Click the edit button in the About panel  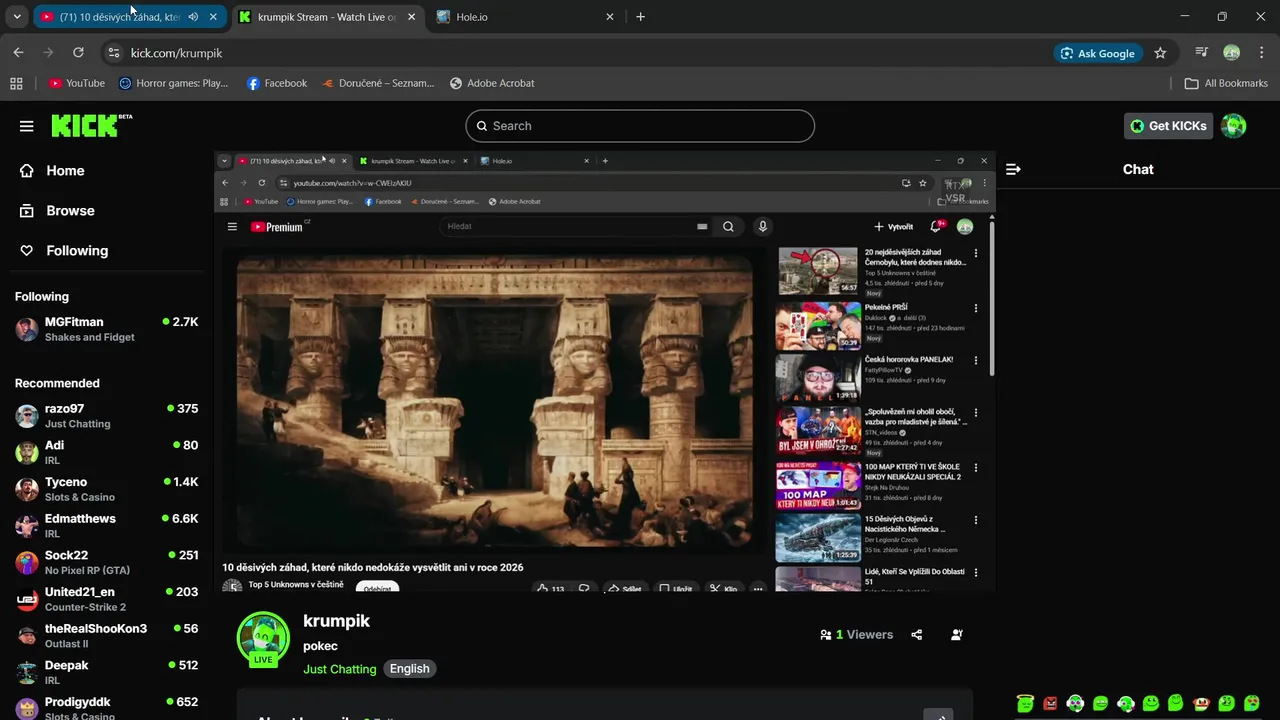[x=938, y=715]
